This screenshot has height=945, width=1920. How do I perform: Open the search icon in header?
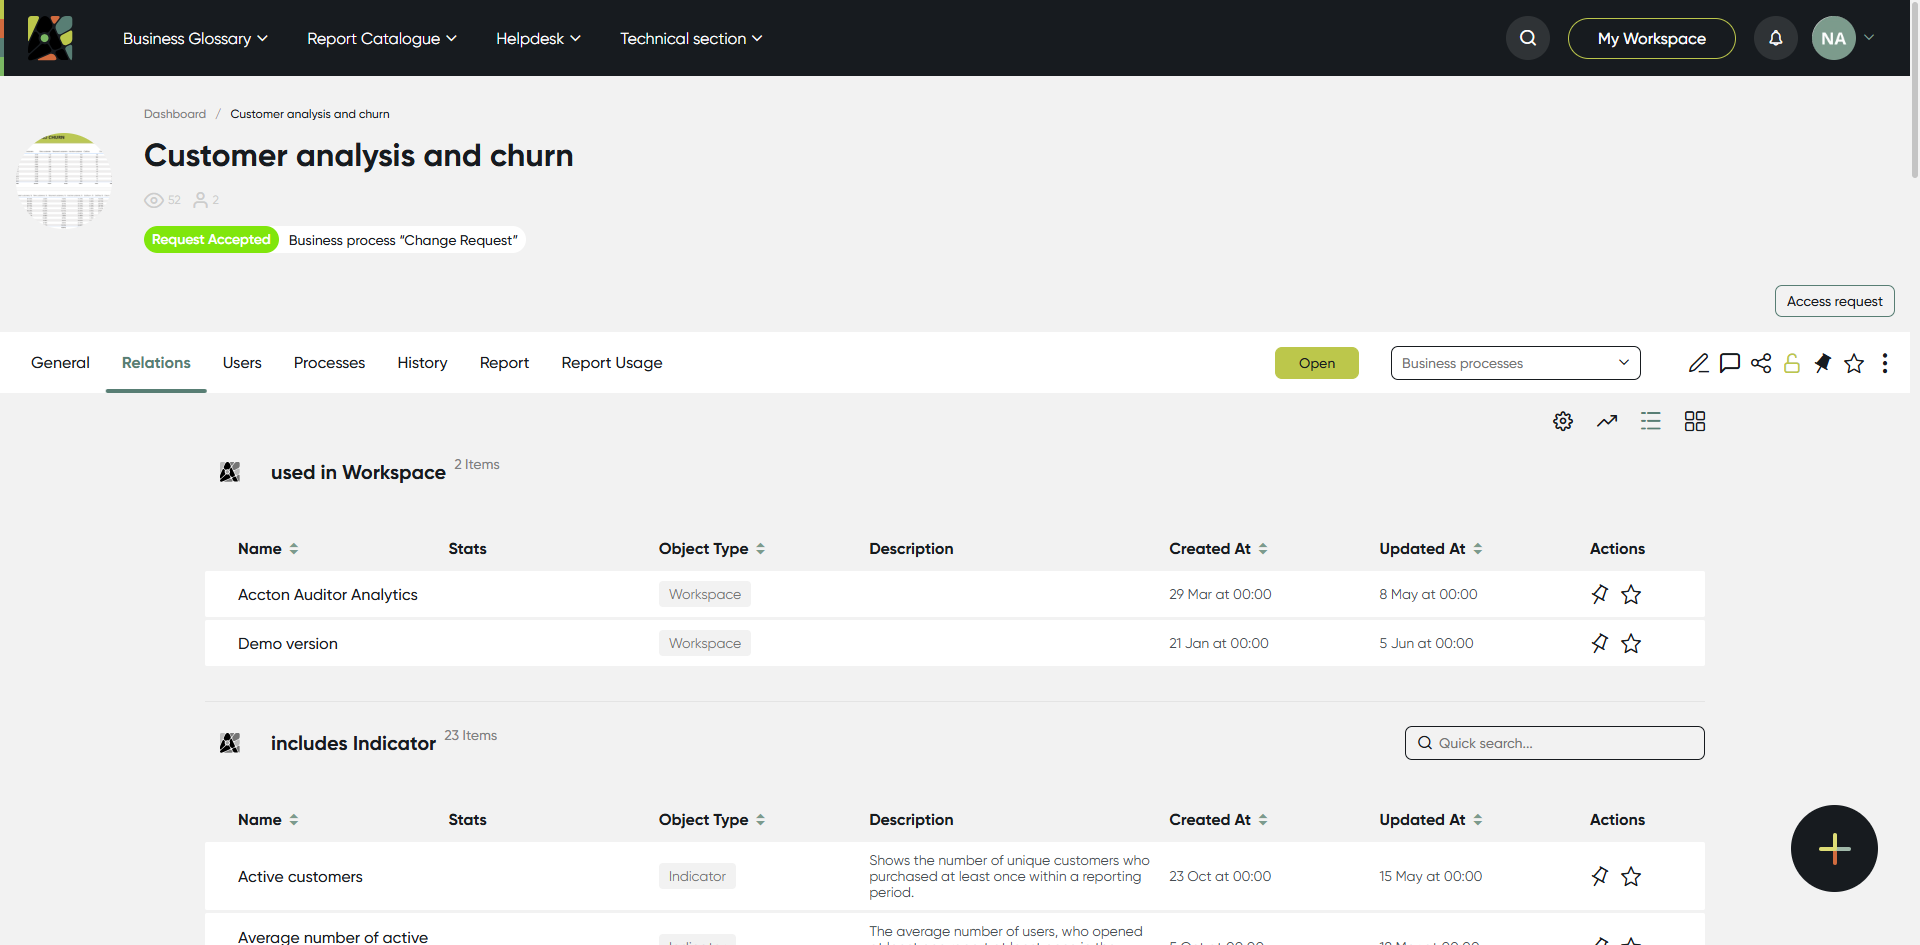click(1528, 38)
